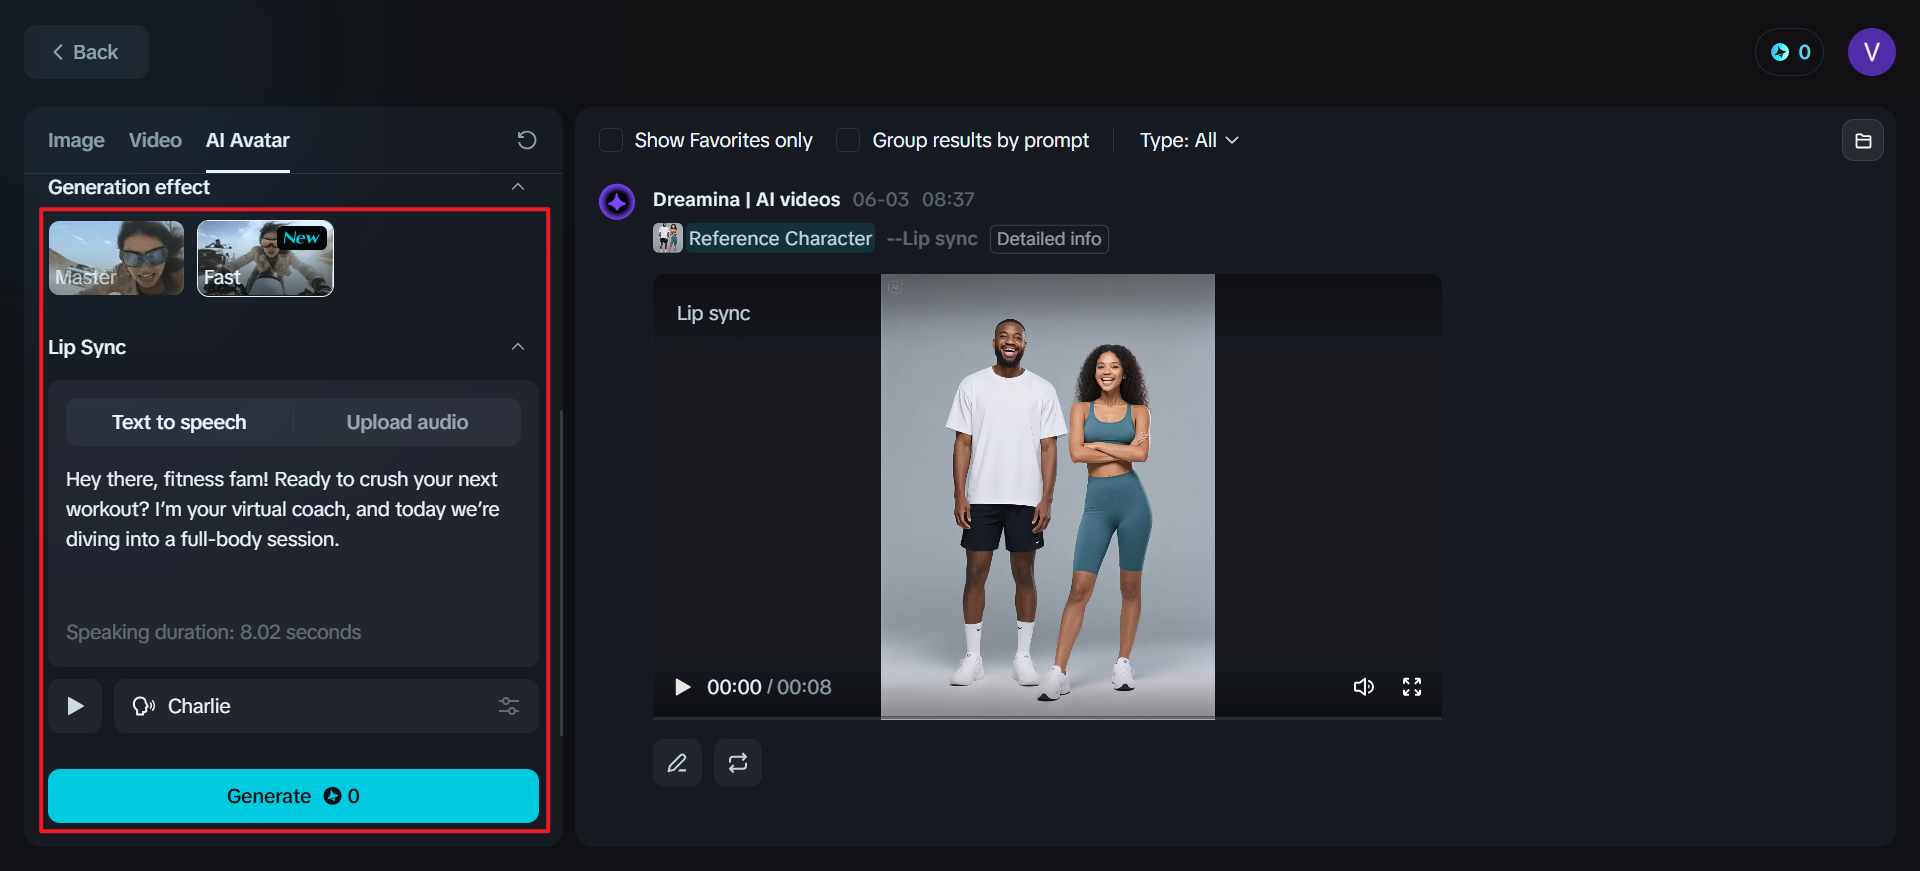1920x871 pixels.
Task: Click the '00:00 / 00:08' time display
Action: click(769, 687)
